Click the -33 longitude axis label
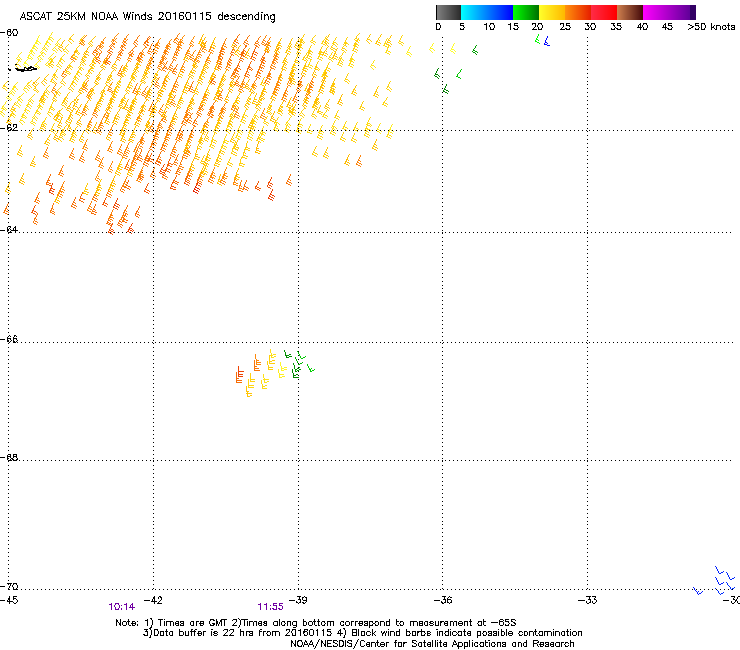The height and width of the screenshot is (650, 740). coord(588,600)
